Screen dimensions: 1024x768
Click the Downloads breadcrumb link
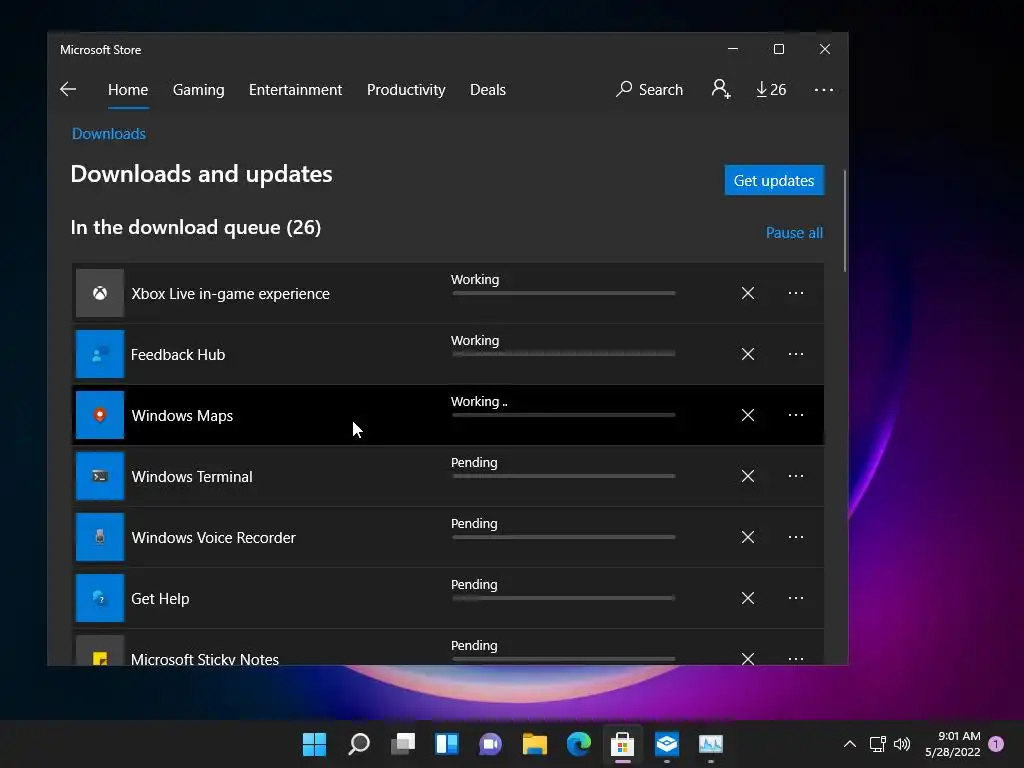108,134
